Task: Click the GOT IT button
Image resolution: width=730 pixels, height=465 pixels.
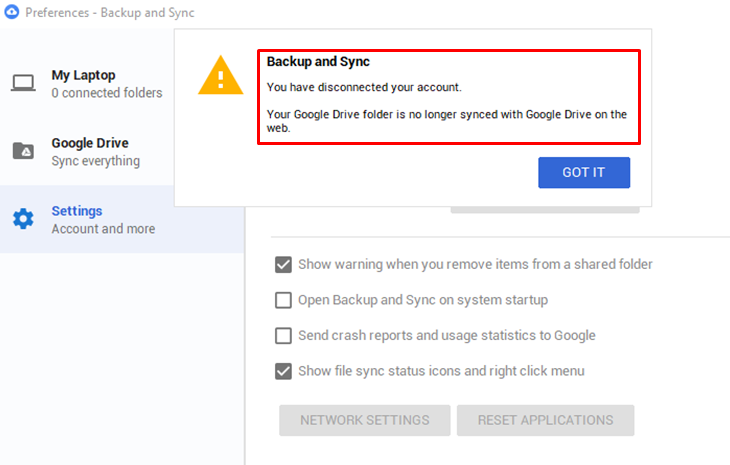Action: [584, 173]
